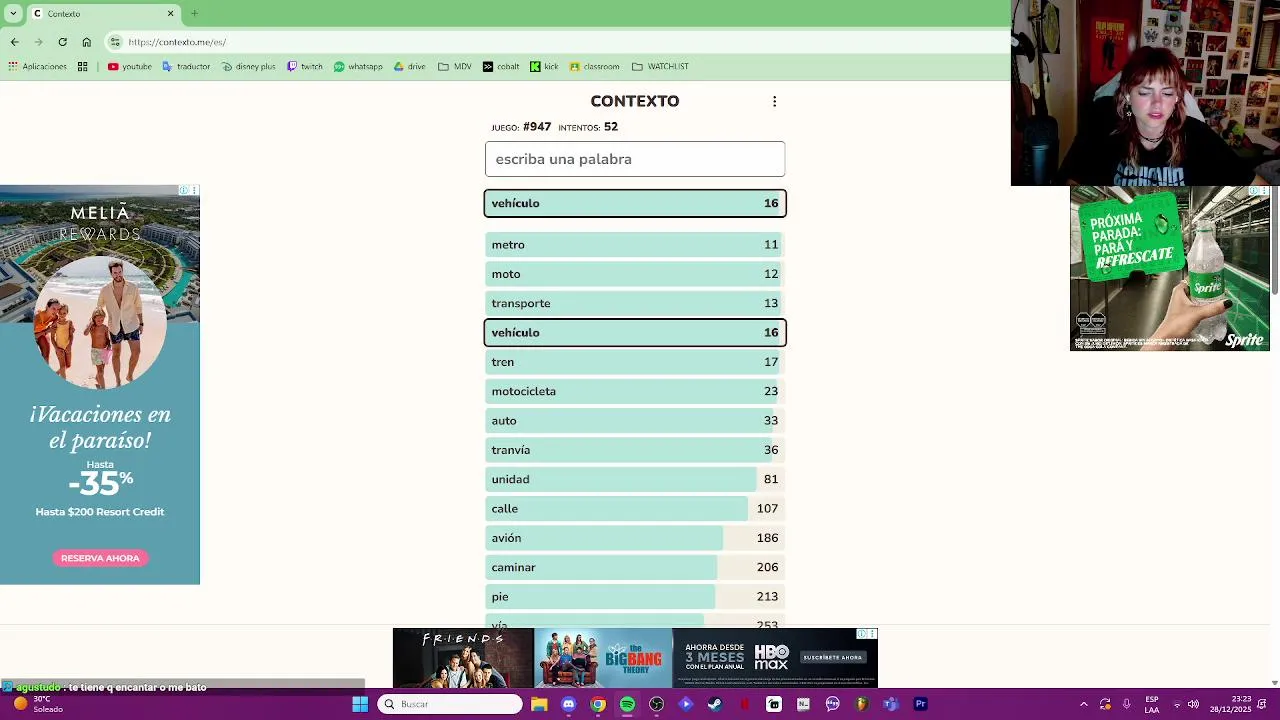Open the whatsapp bookmark
The image size is (1280, 720).
coord(358,67)
